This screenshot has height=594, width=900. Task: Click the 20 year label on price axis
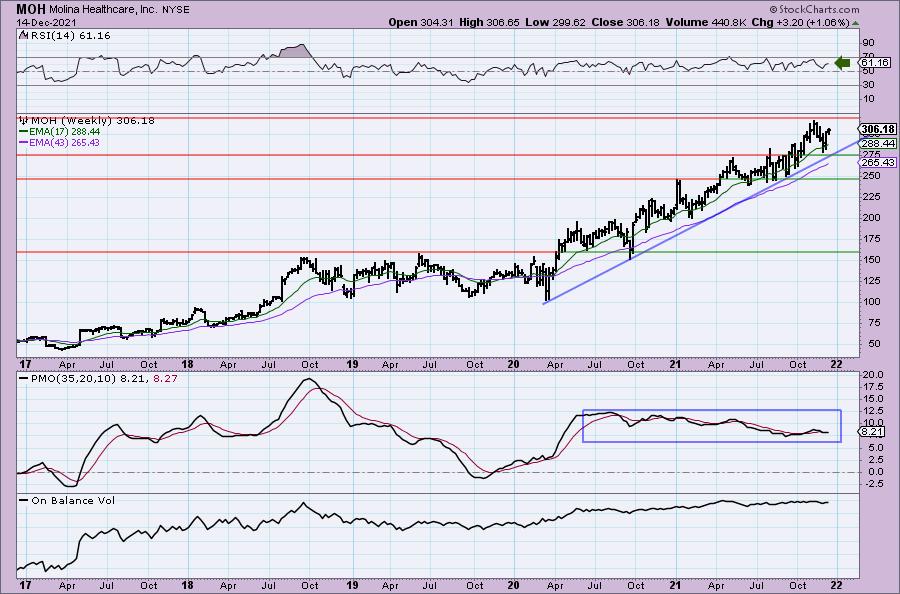click(514, 364)
